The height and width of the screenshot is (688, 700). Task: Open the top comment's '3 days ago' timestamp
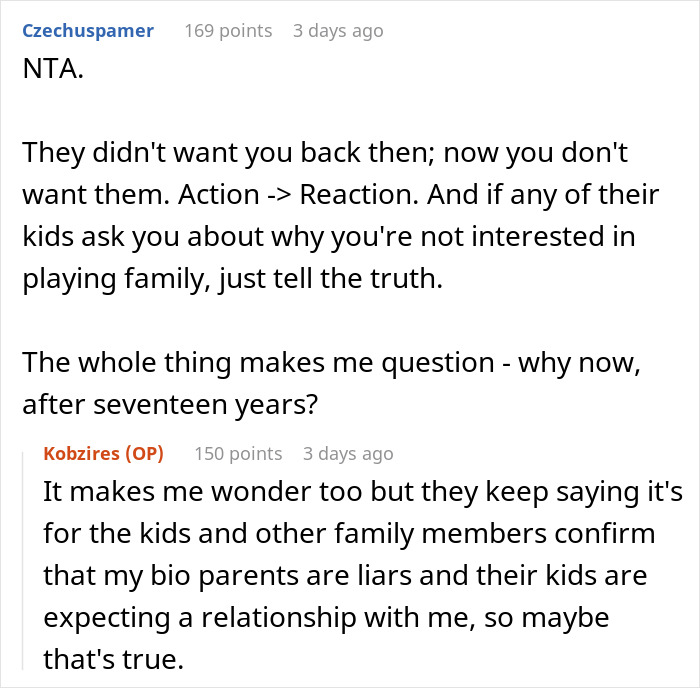tap(337, 31)
